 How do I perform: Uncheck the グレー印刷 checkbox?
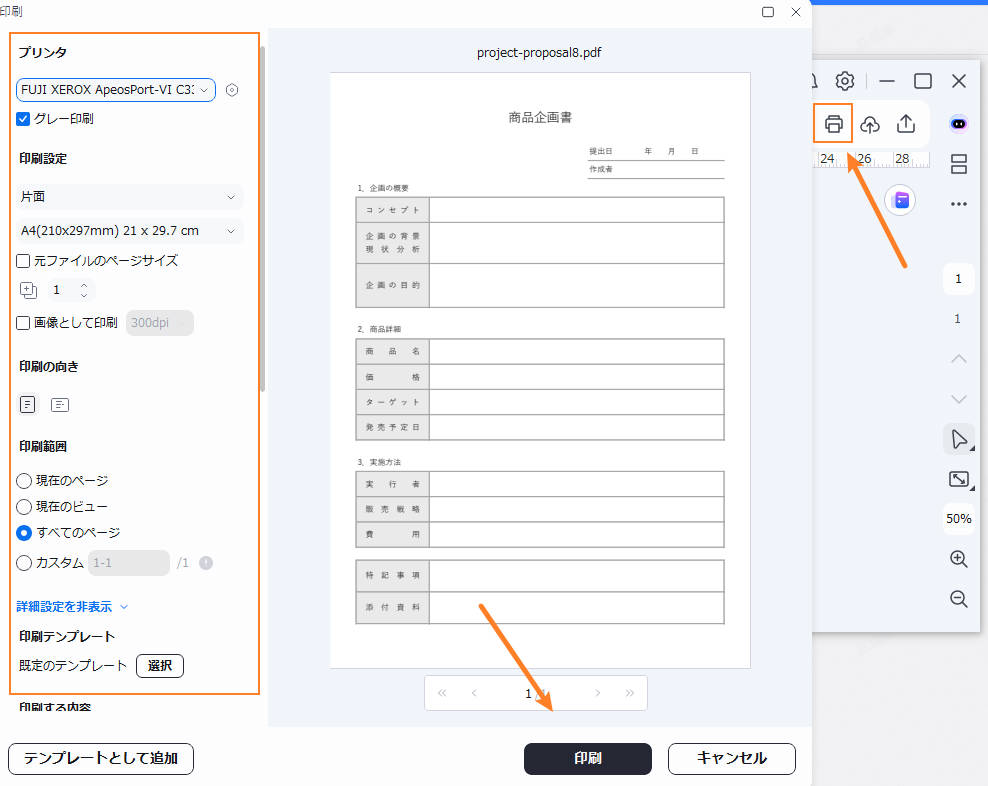point(24,119)
